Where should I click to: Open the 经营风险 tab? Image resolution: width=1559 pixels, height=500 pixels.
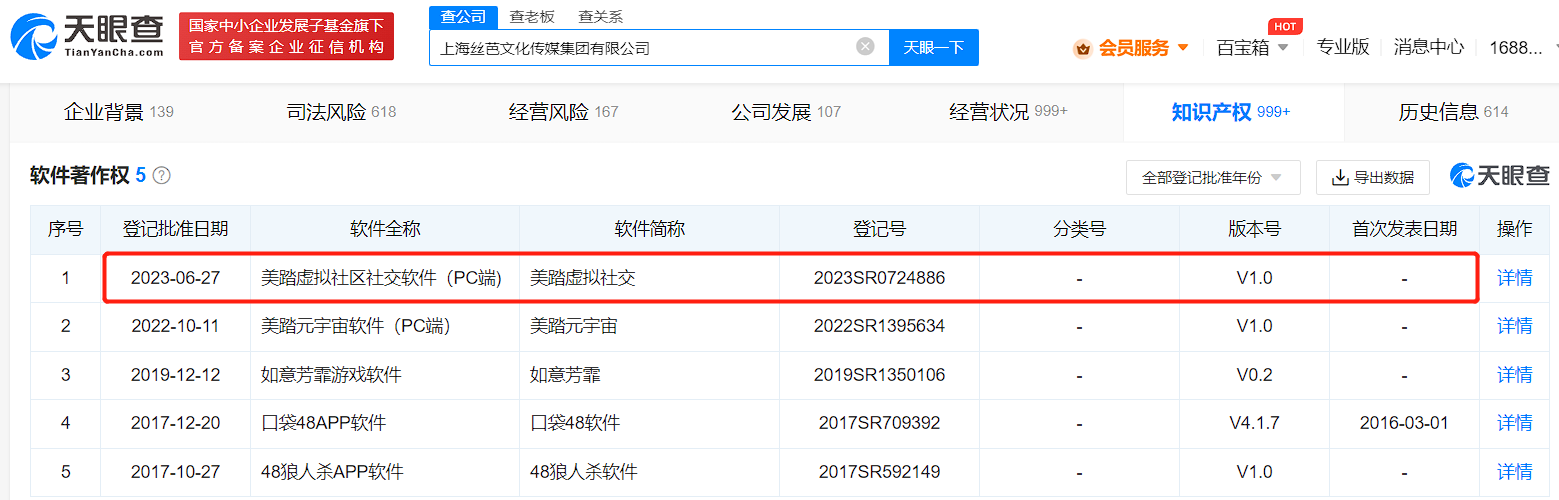click(563, 112)
